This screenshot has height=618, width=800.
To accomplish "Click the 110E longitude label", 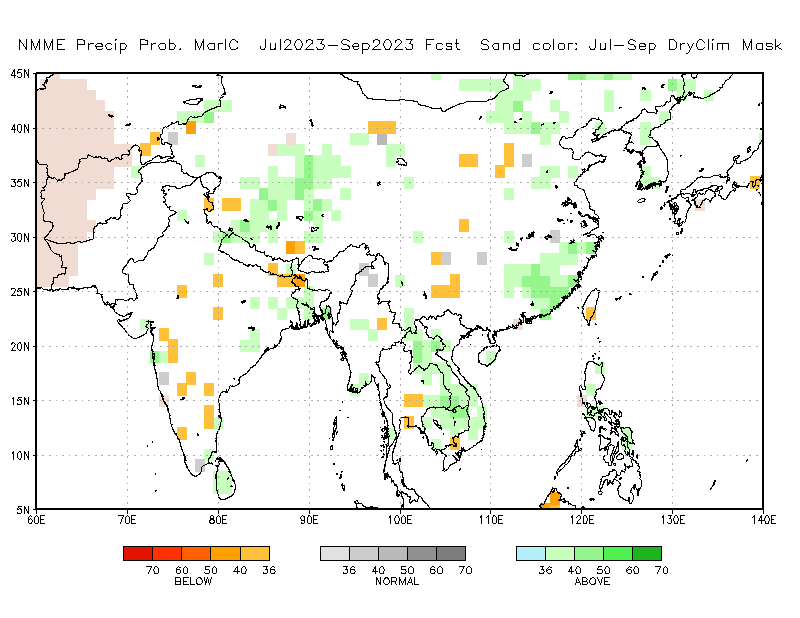I will tap(491, 520).
